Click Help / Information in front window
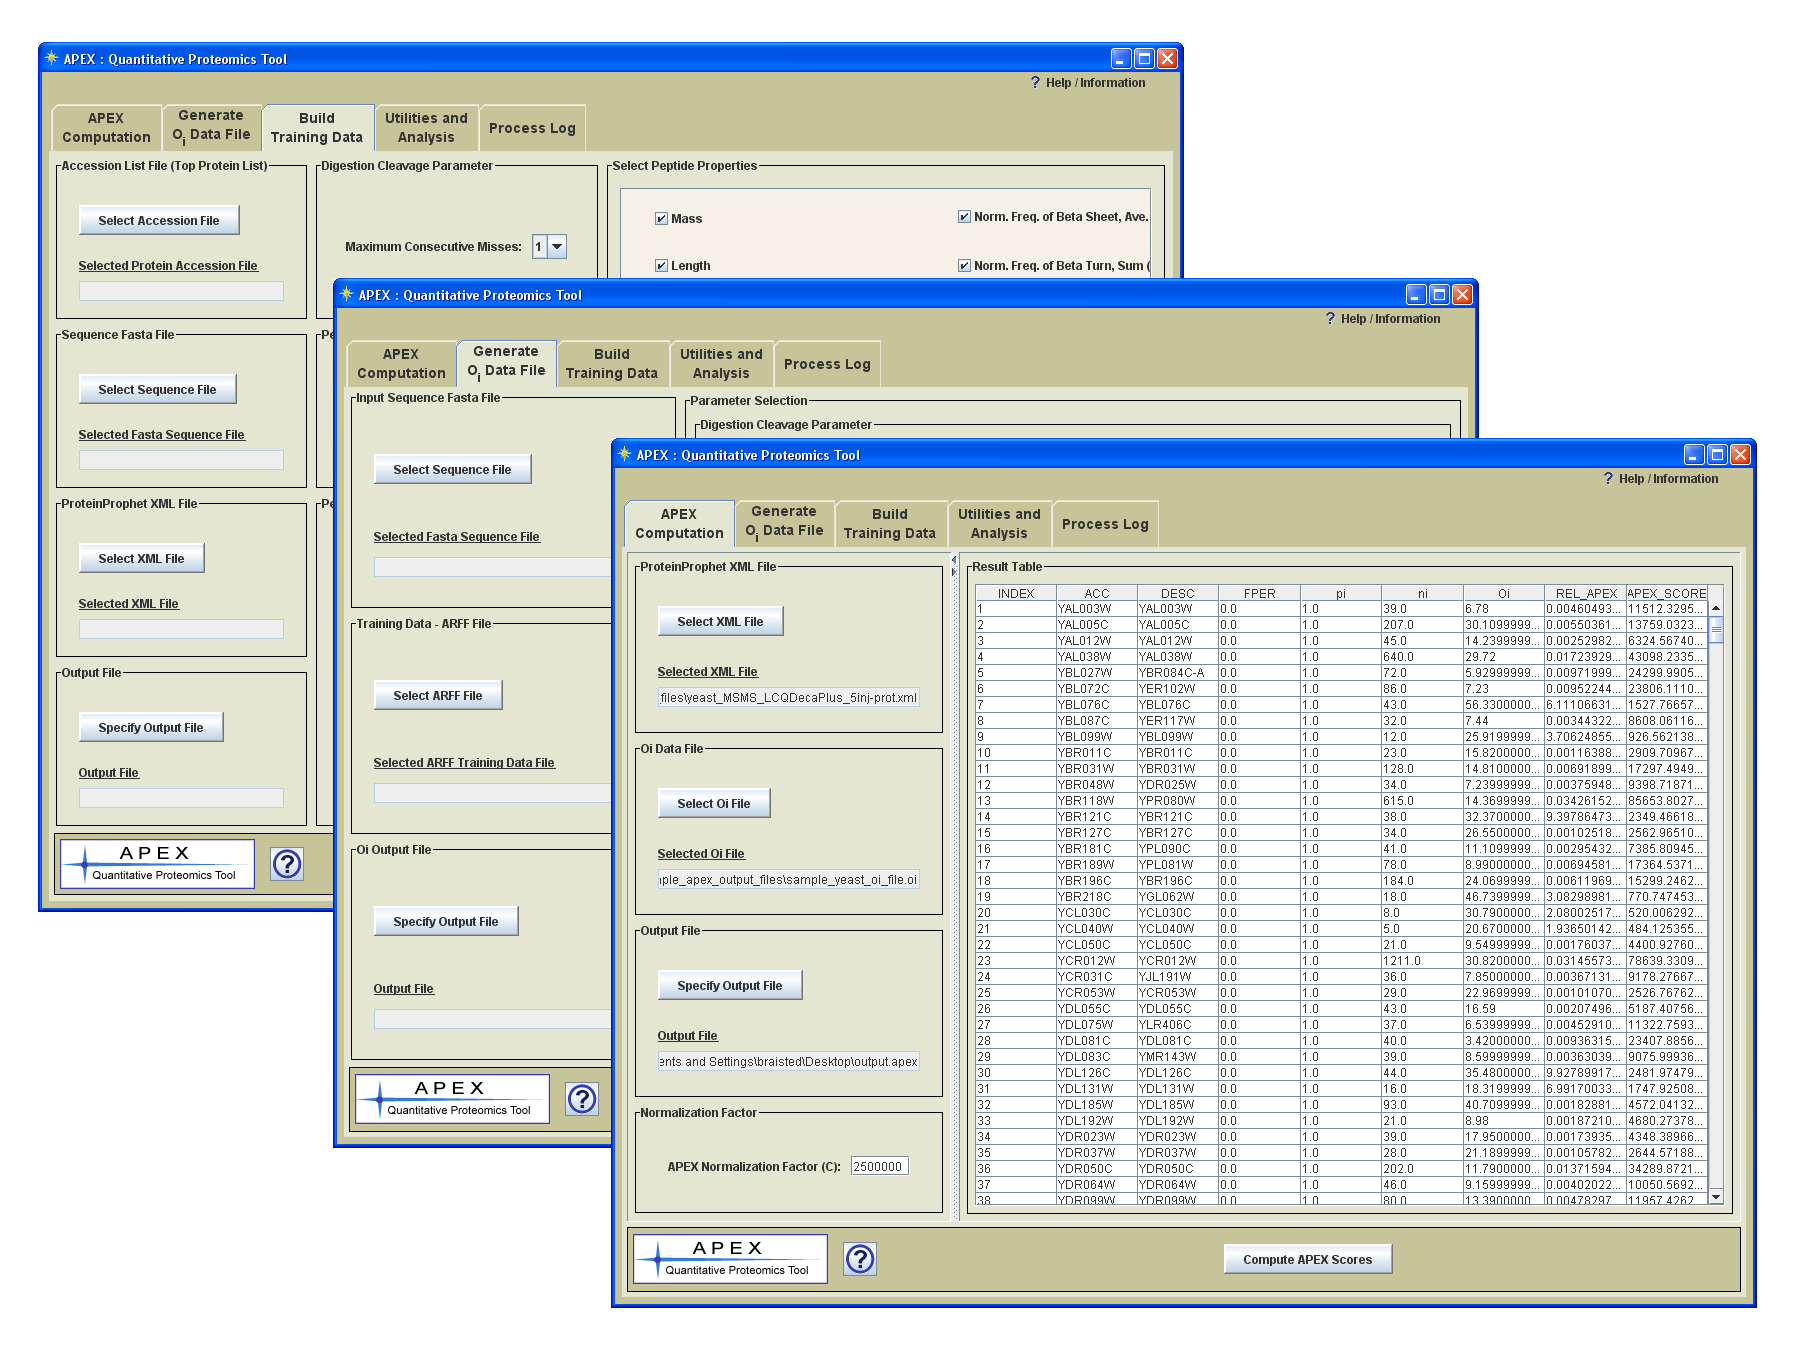Viewport: 1800px width, 1350px height. pos(1661,479)
